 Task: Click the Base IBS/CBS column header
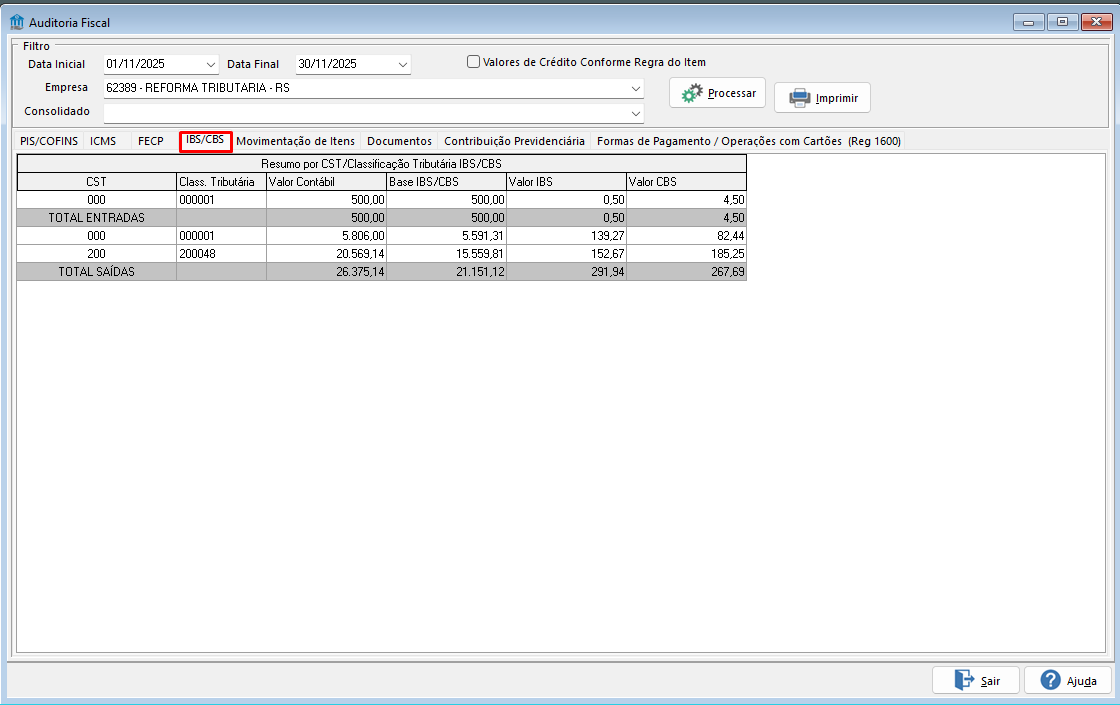446,181
